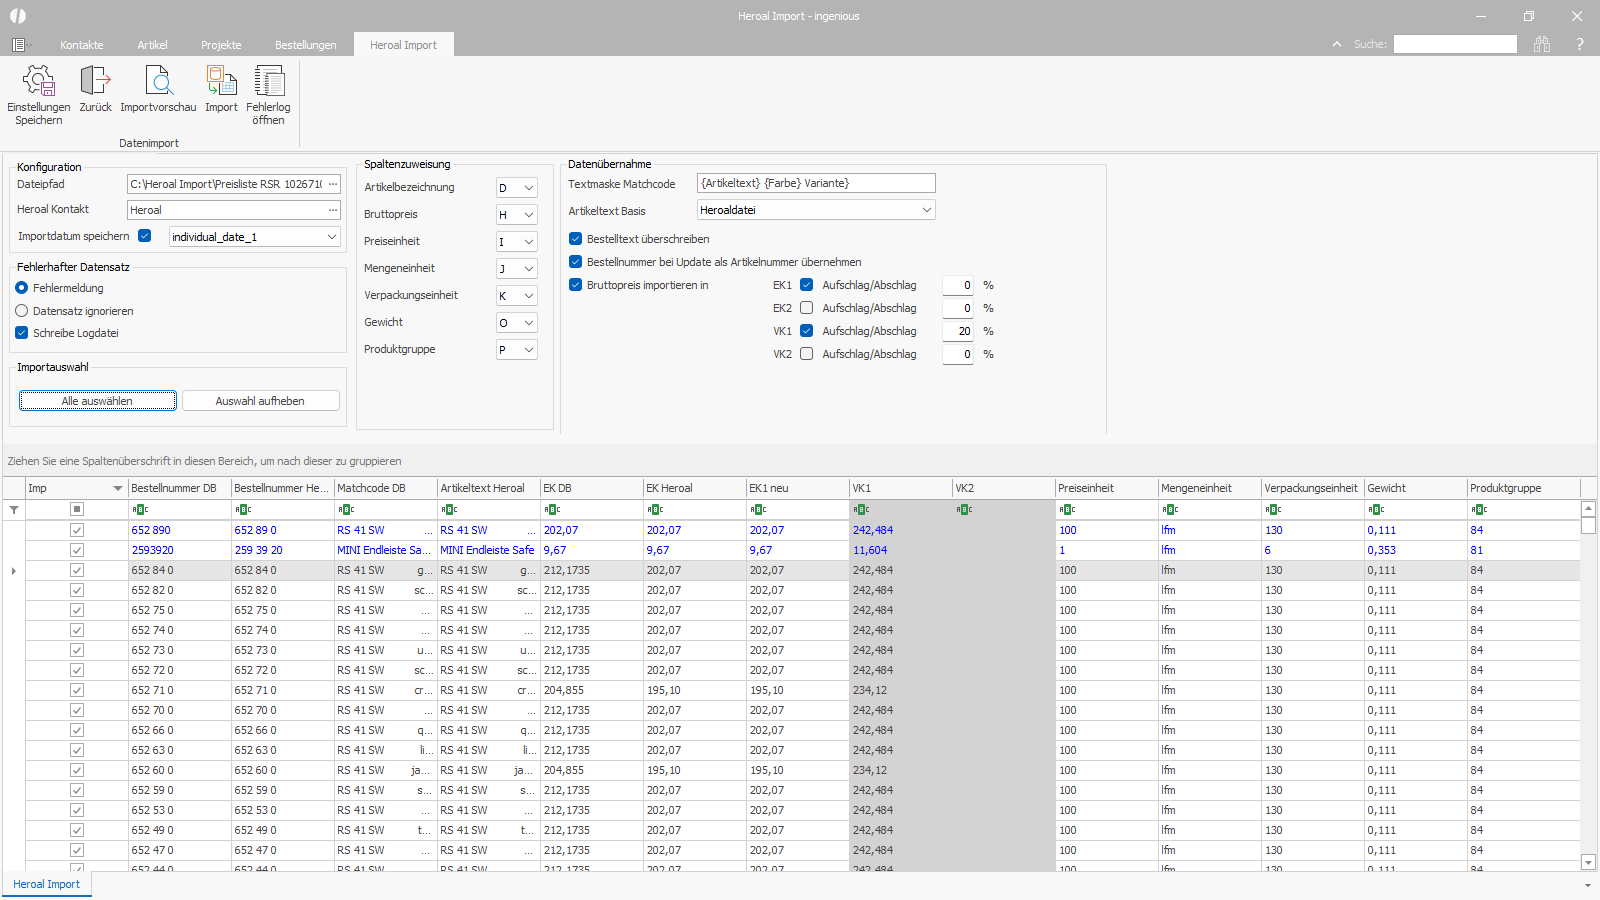Click the Alle auswählen button
This screenshot has height=900, width=1600.
click(x=97, y=401)
